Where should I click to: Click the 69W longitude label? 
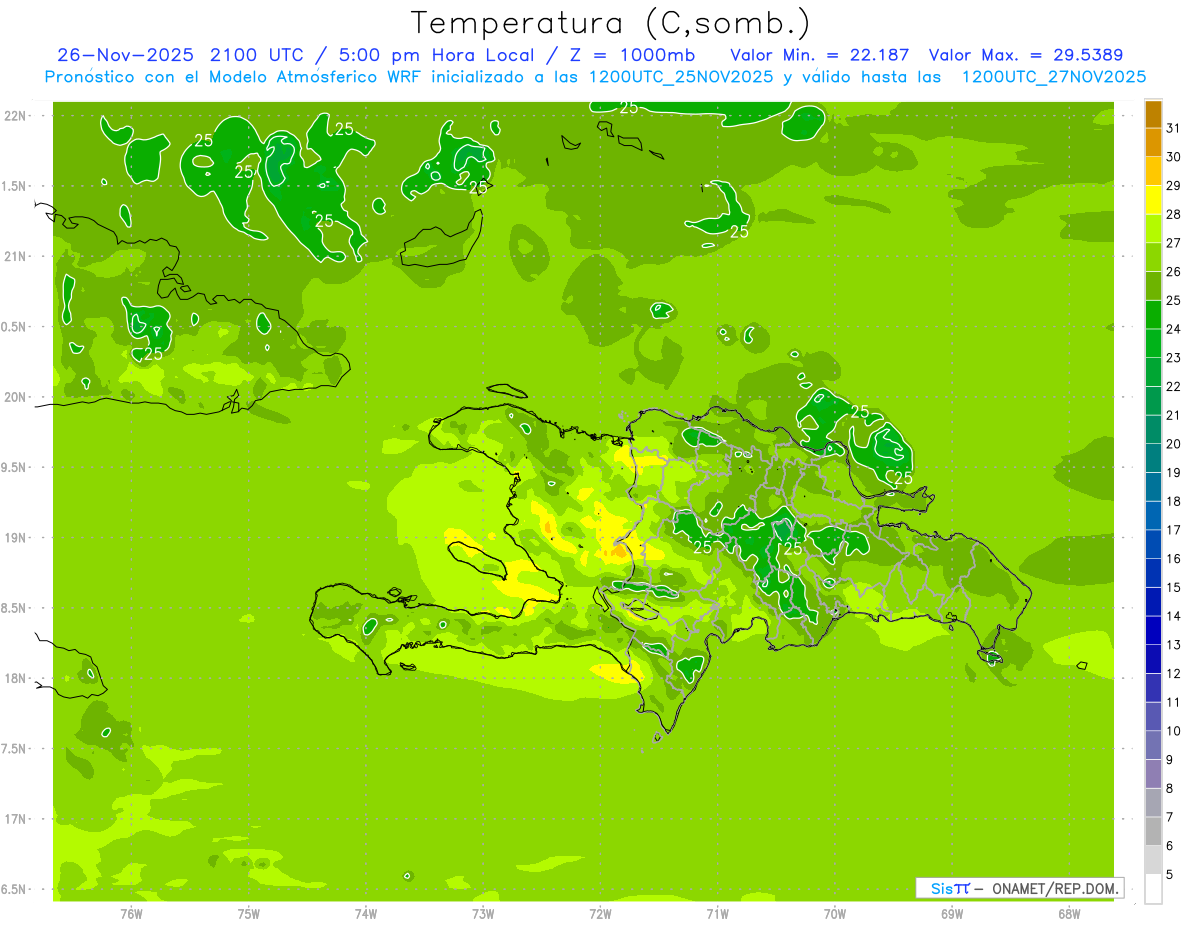tap(952, 913)
